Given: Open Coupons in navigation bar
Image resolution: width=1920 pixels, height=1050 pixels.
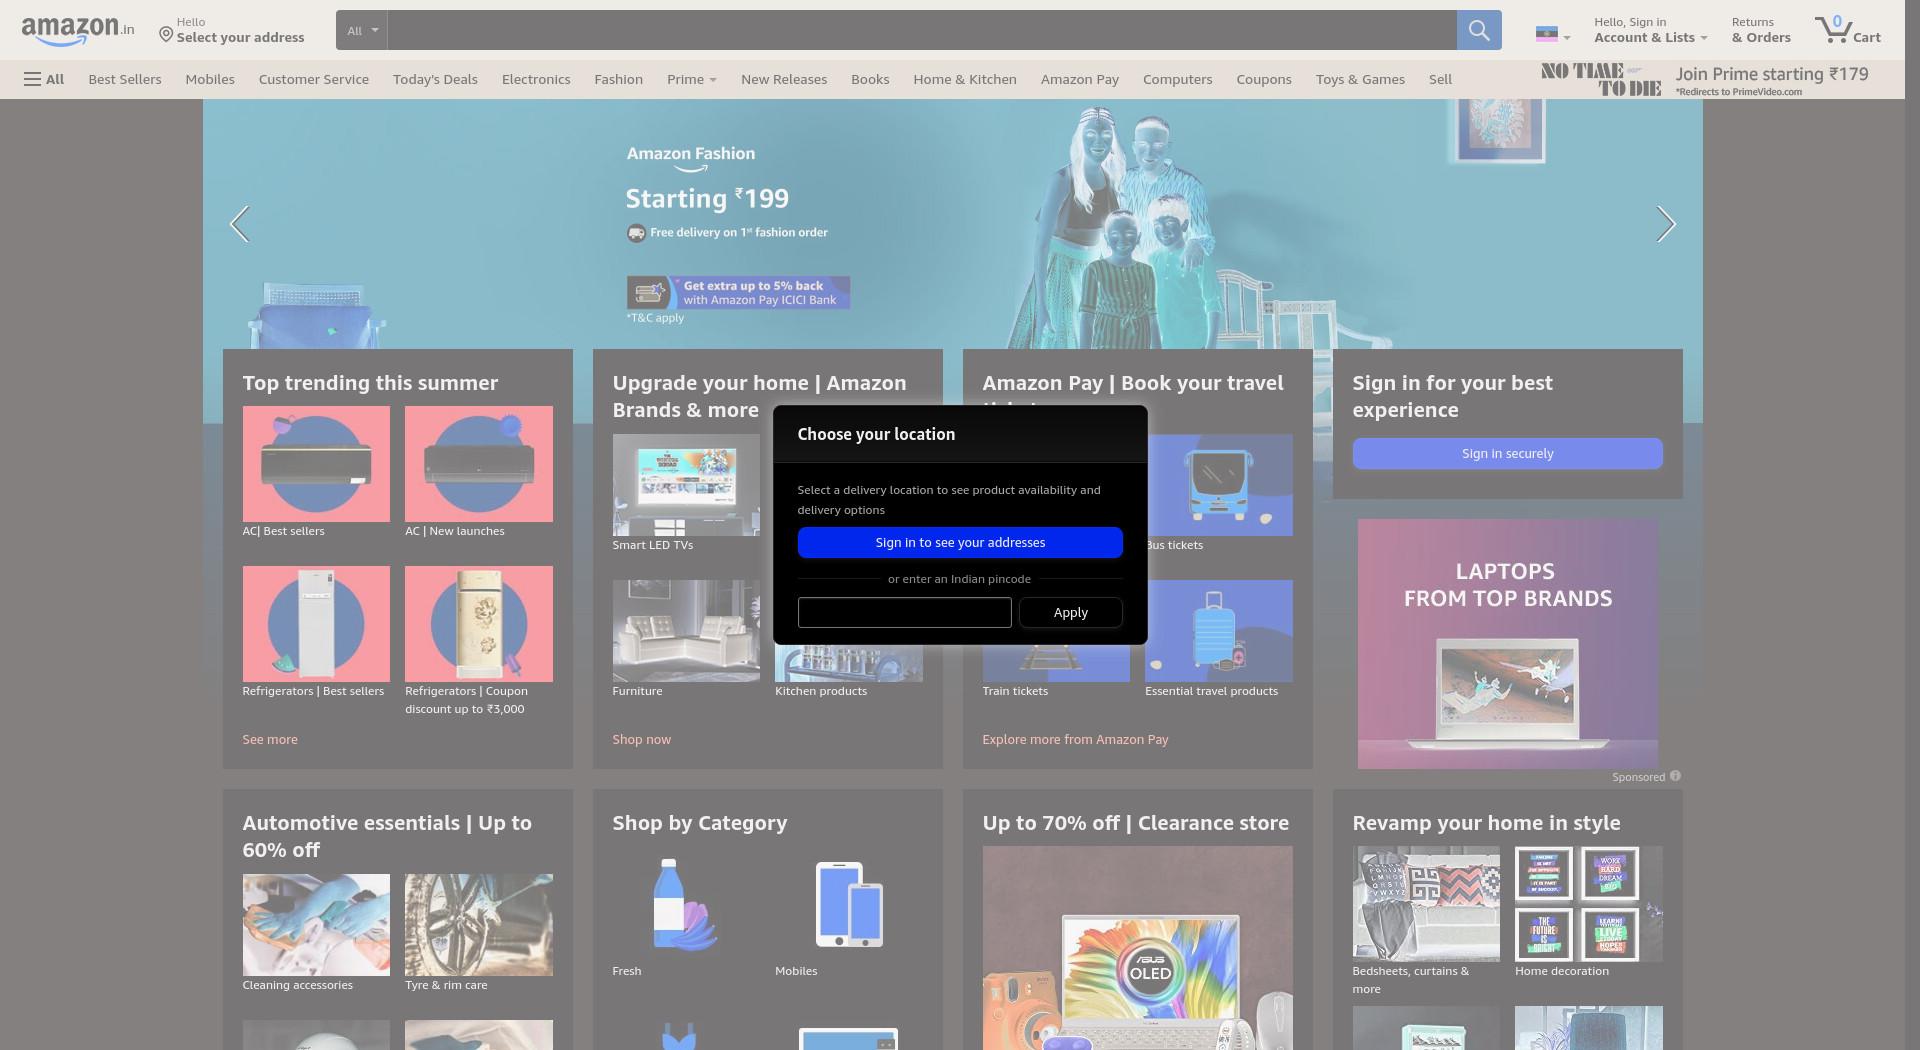Looking at the screenshot, I should (x=1264, y=79).
